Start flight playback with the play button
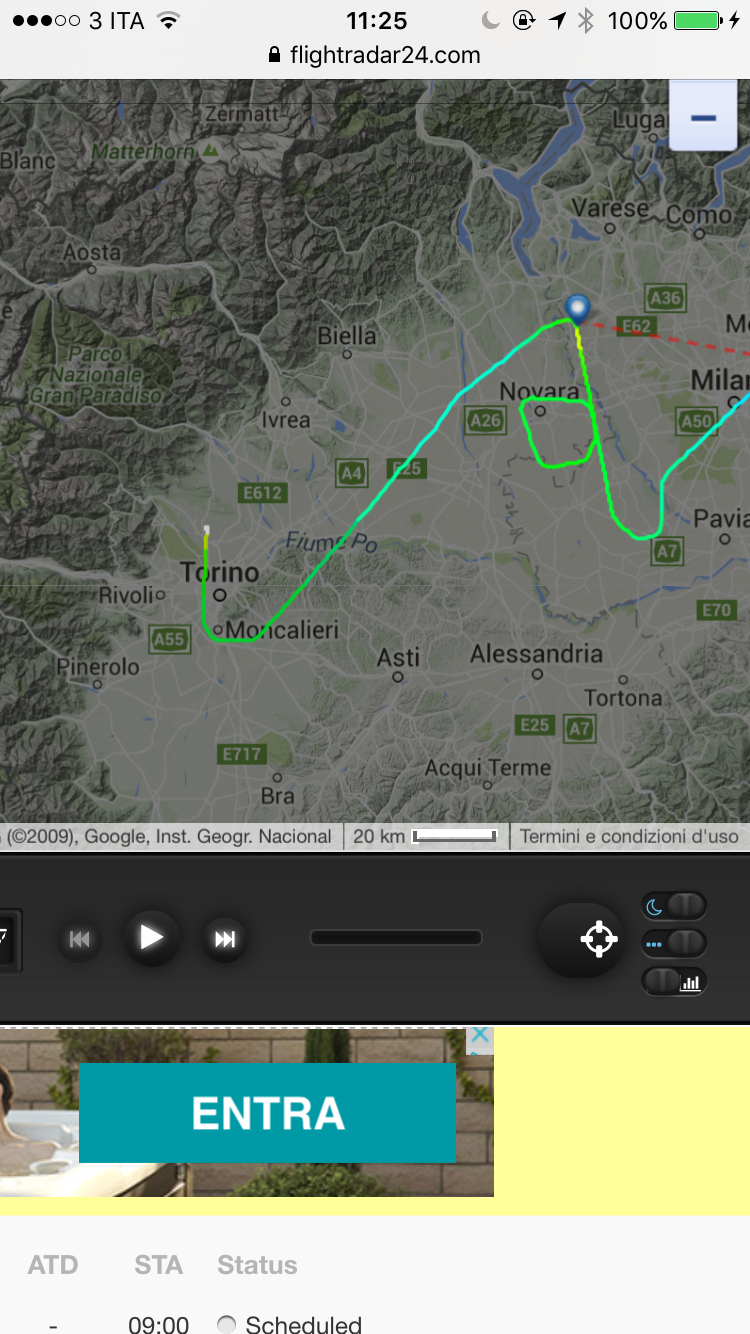The height and width of the screenshot is (1334, 750). [x=152, y=937]
